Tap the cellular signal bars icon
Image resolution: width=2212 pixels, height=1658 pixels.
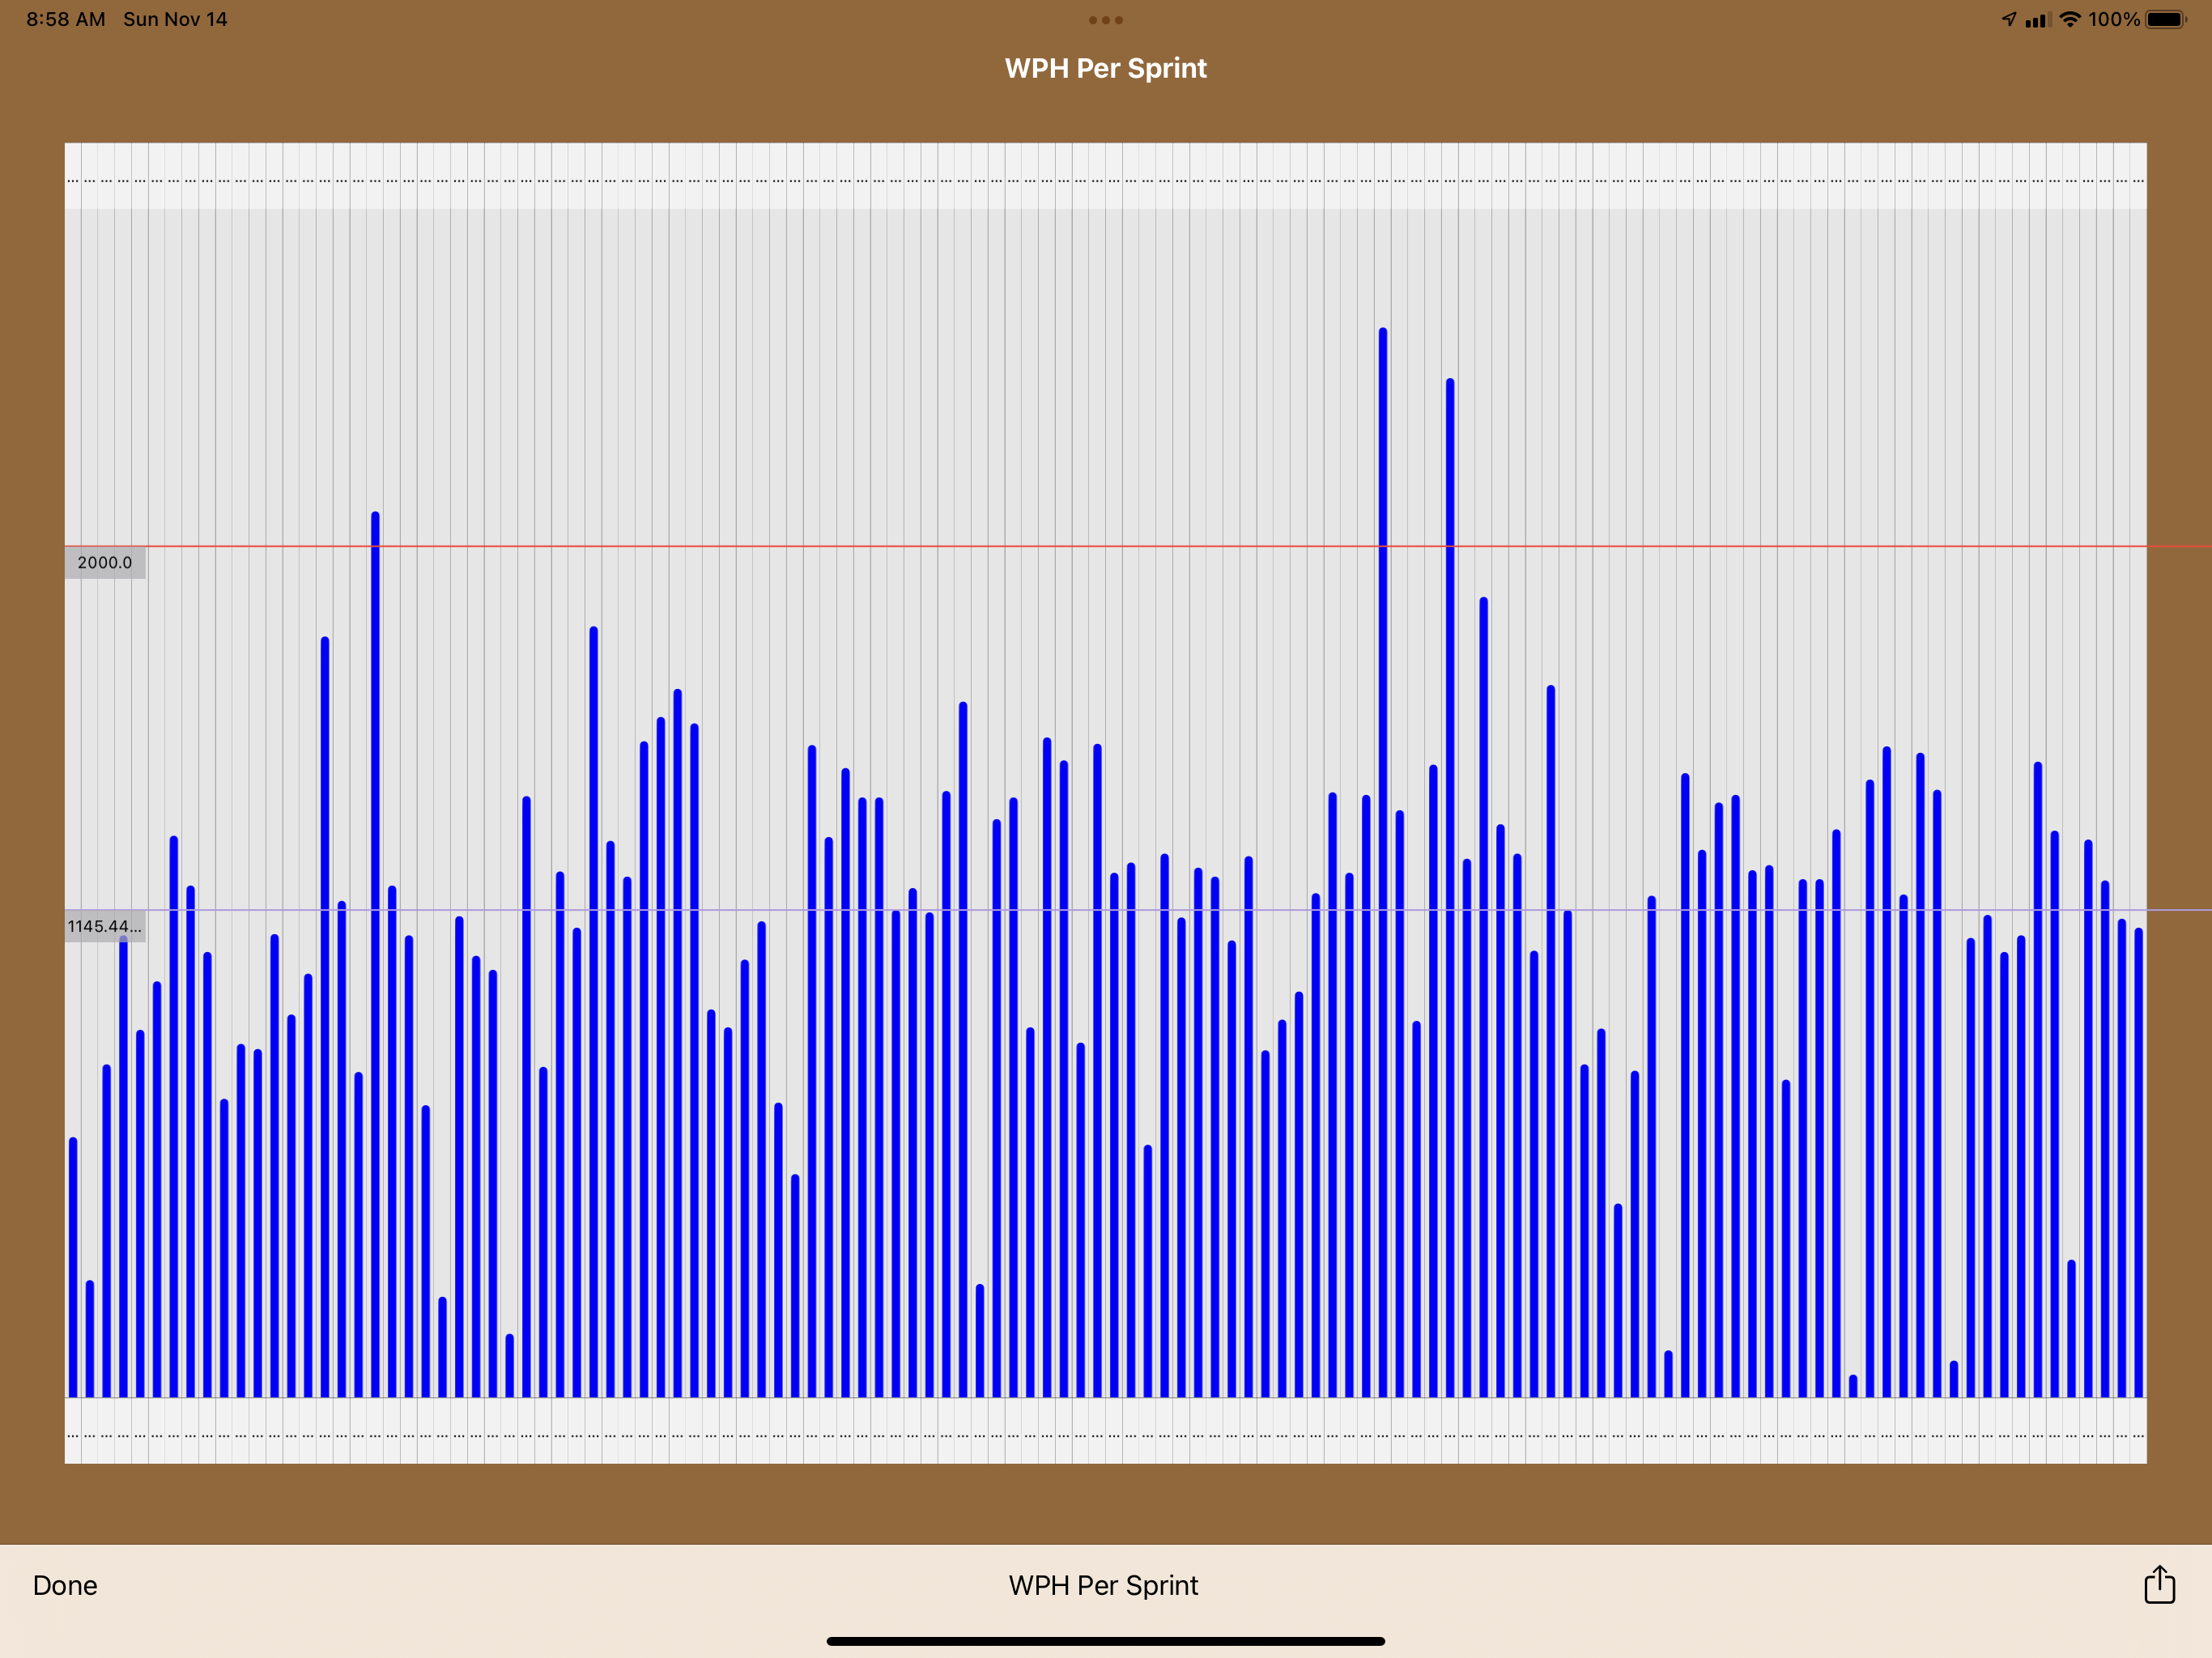pos(2037,20)
